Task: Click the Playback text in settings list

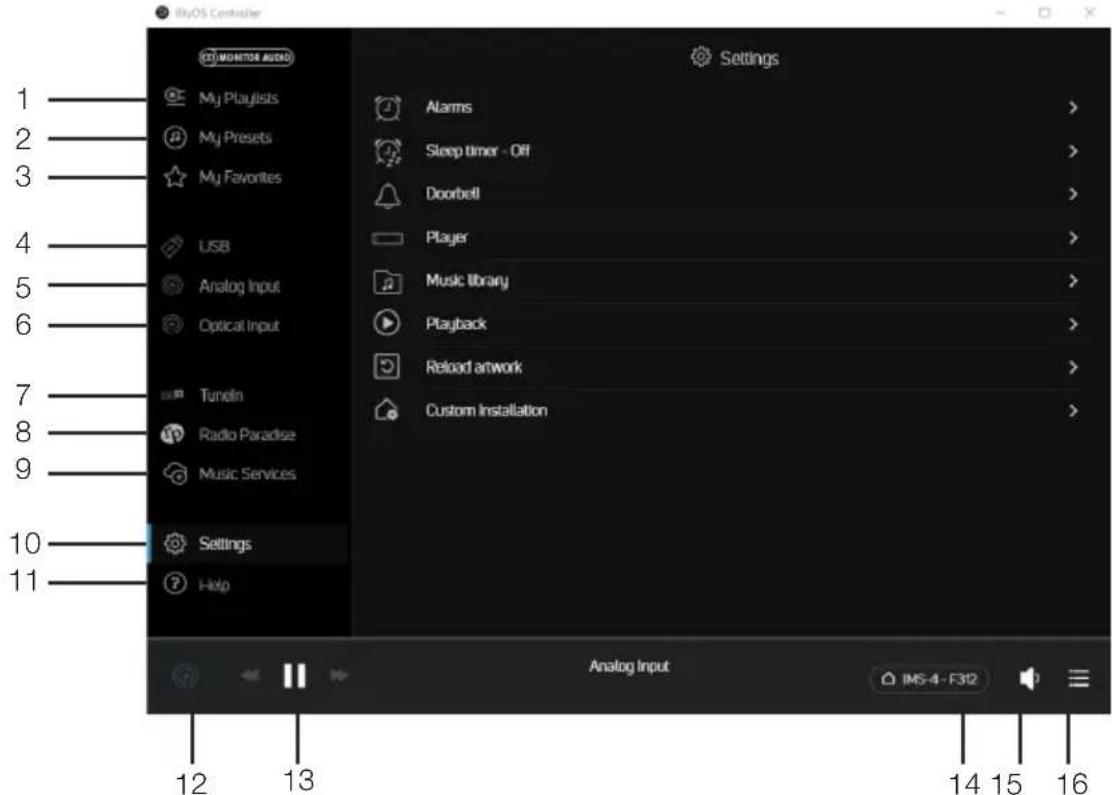Action: tap(456, 324)
